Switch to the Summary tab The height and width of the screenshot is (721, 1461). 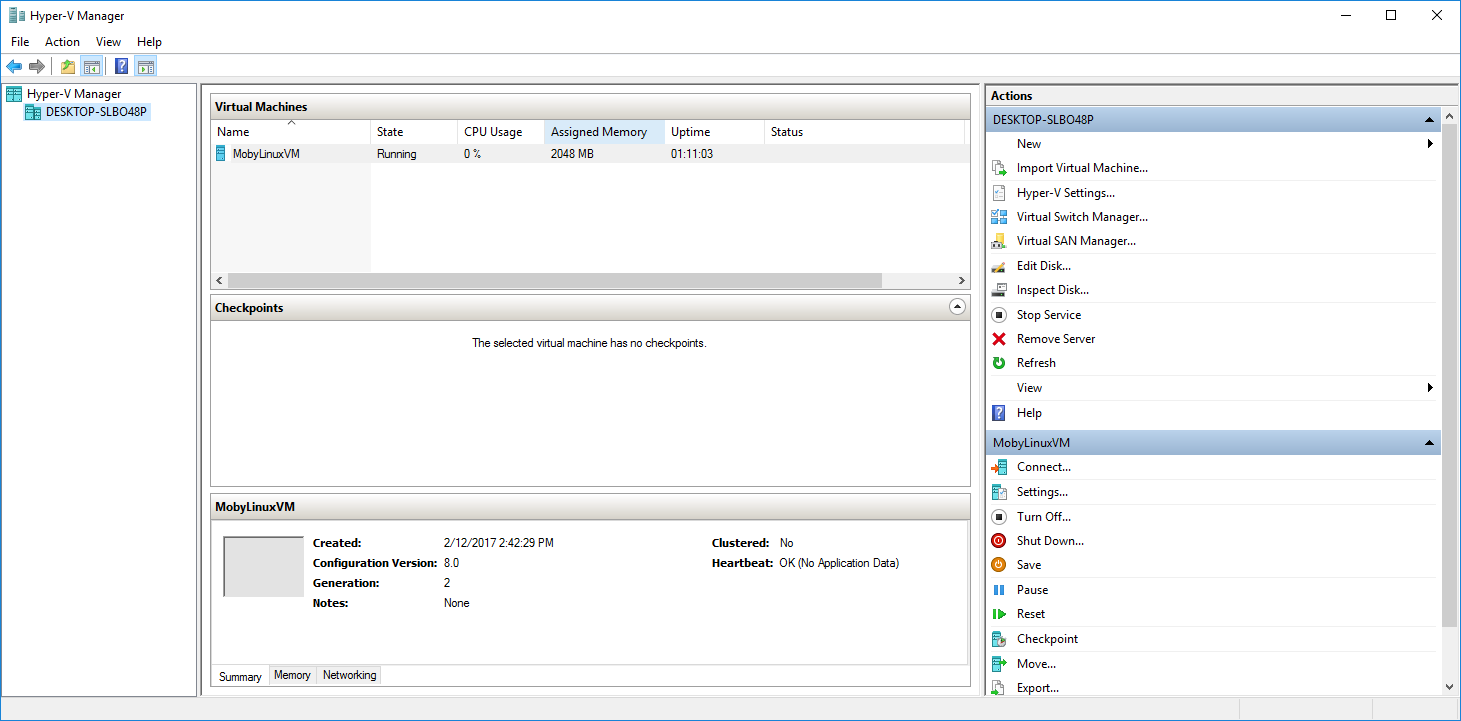pos(241,676)
